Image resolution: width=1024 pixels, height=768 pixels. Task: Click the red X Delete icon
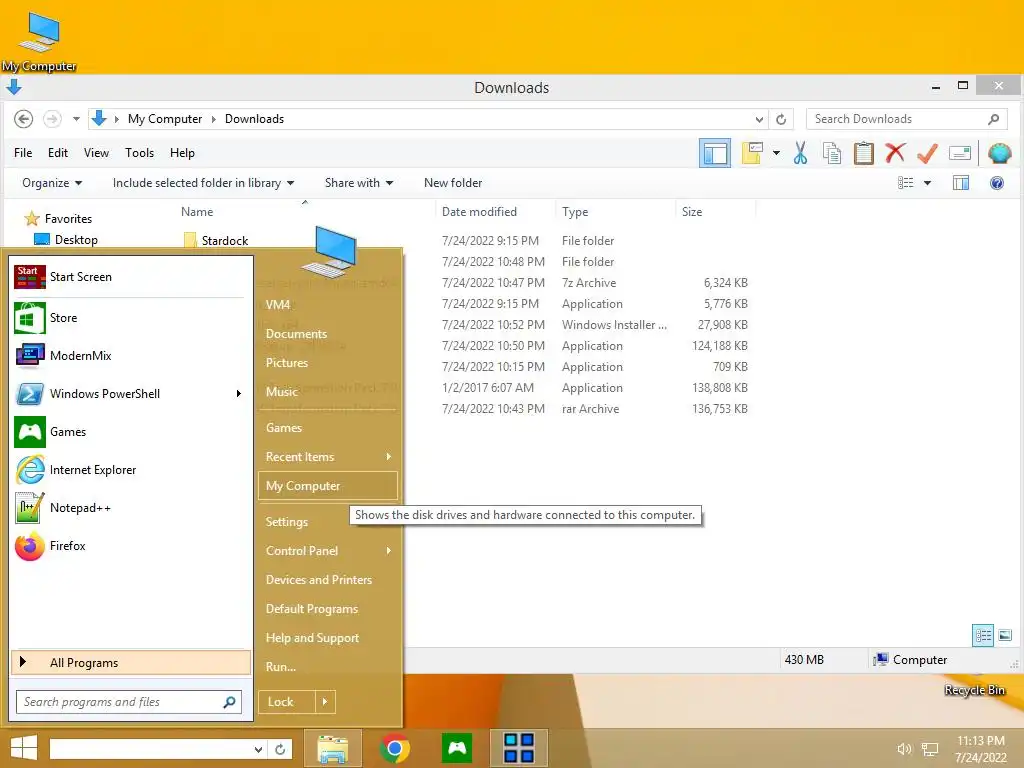(895, 153)
